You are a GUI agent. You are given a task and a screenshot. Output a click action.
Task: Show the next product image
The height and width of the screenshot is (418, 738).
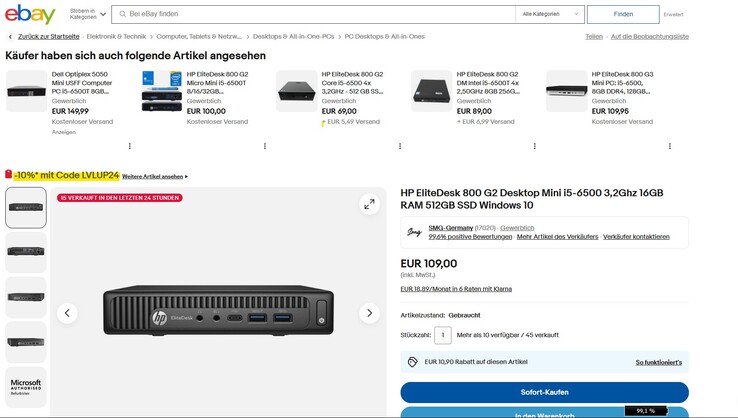(369, 313)
